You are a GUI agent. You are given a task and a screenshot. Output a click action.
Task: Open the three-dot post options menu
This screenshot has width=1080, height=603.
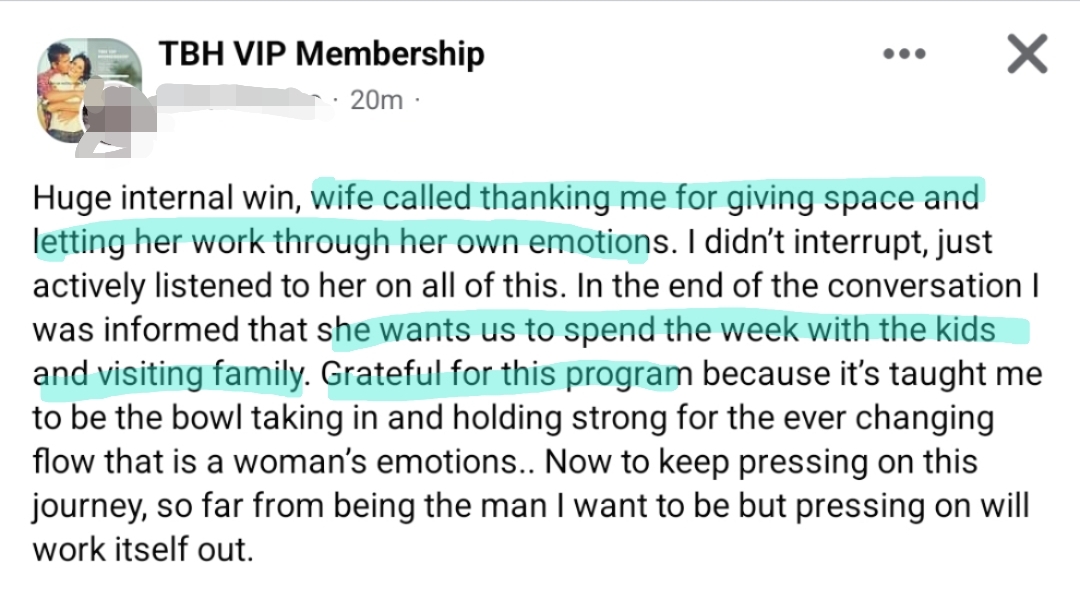click(x=904, y=54)
